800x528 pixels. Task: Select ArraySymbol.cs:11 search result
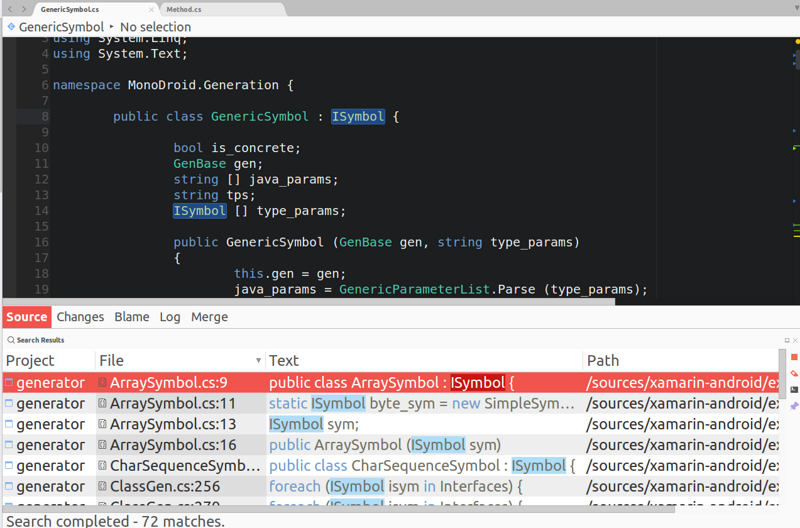tap(391, 404)
